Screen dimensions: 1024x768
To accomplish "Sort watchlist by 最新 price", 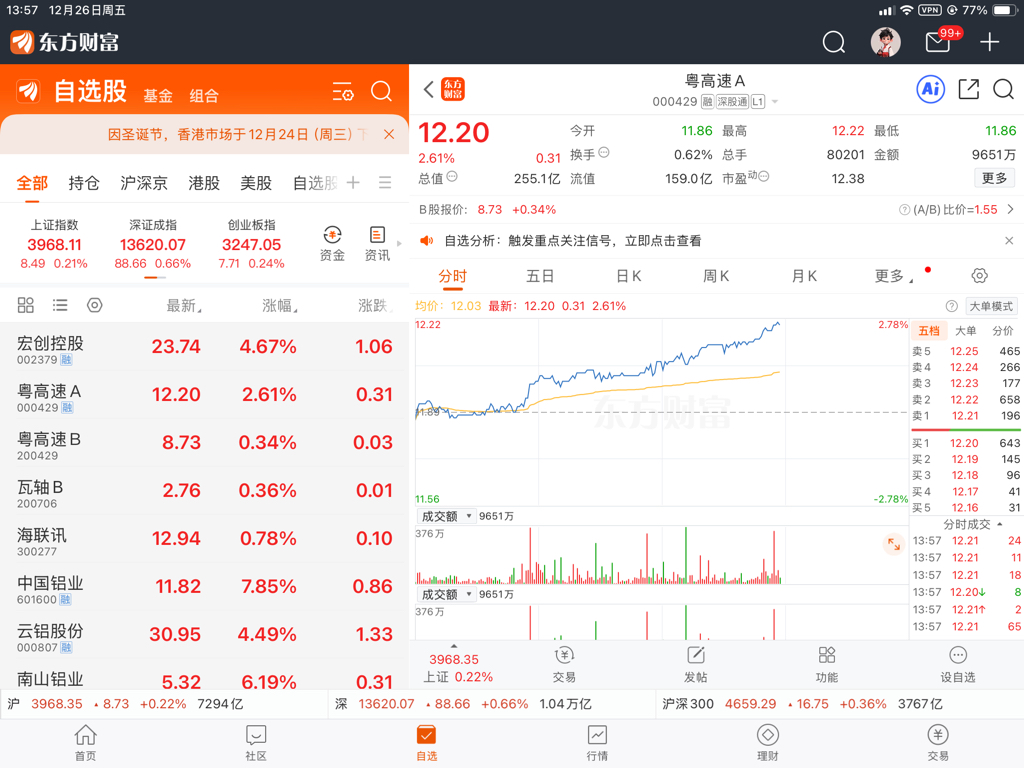I will pyautogui.click(x=184, y=306).
